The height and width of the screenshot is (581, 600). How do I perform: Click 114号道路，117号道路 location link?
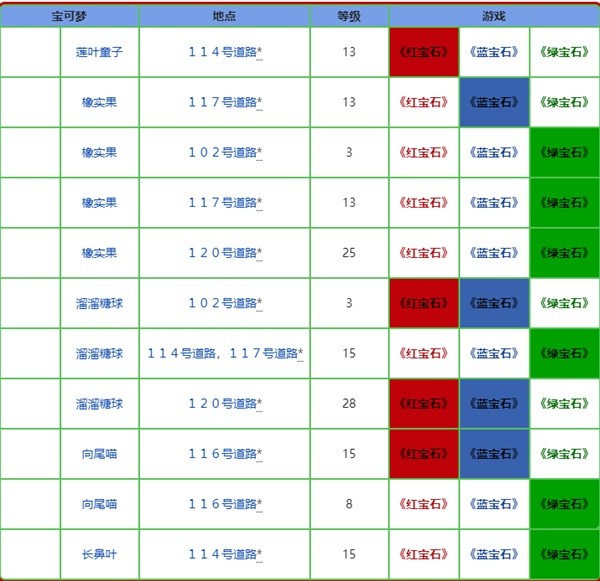pos(223,353)
